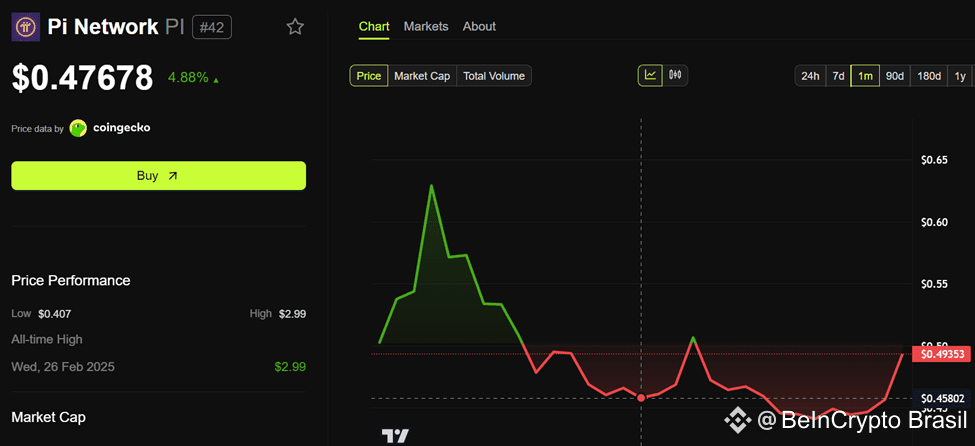Viewport: 975px width, 446px height.
Task: Click the $0.55 axis label
Action: coord(934,284)
